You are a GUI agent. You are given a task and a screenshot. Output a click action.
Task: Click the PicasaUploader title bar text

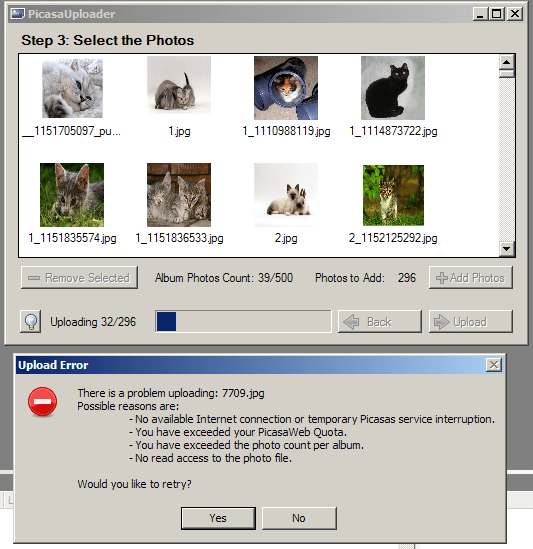71,14
